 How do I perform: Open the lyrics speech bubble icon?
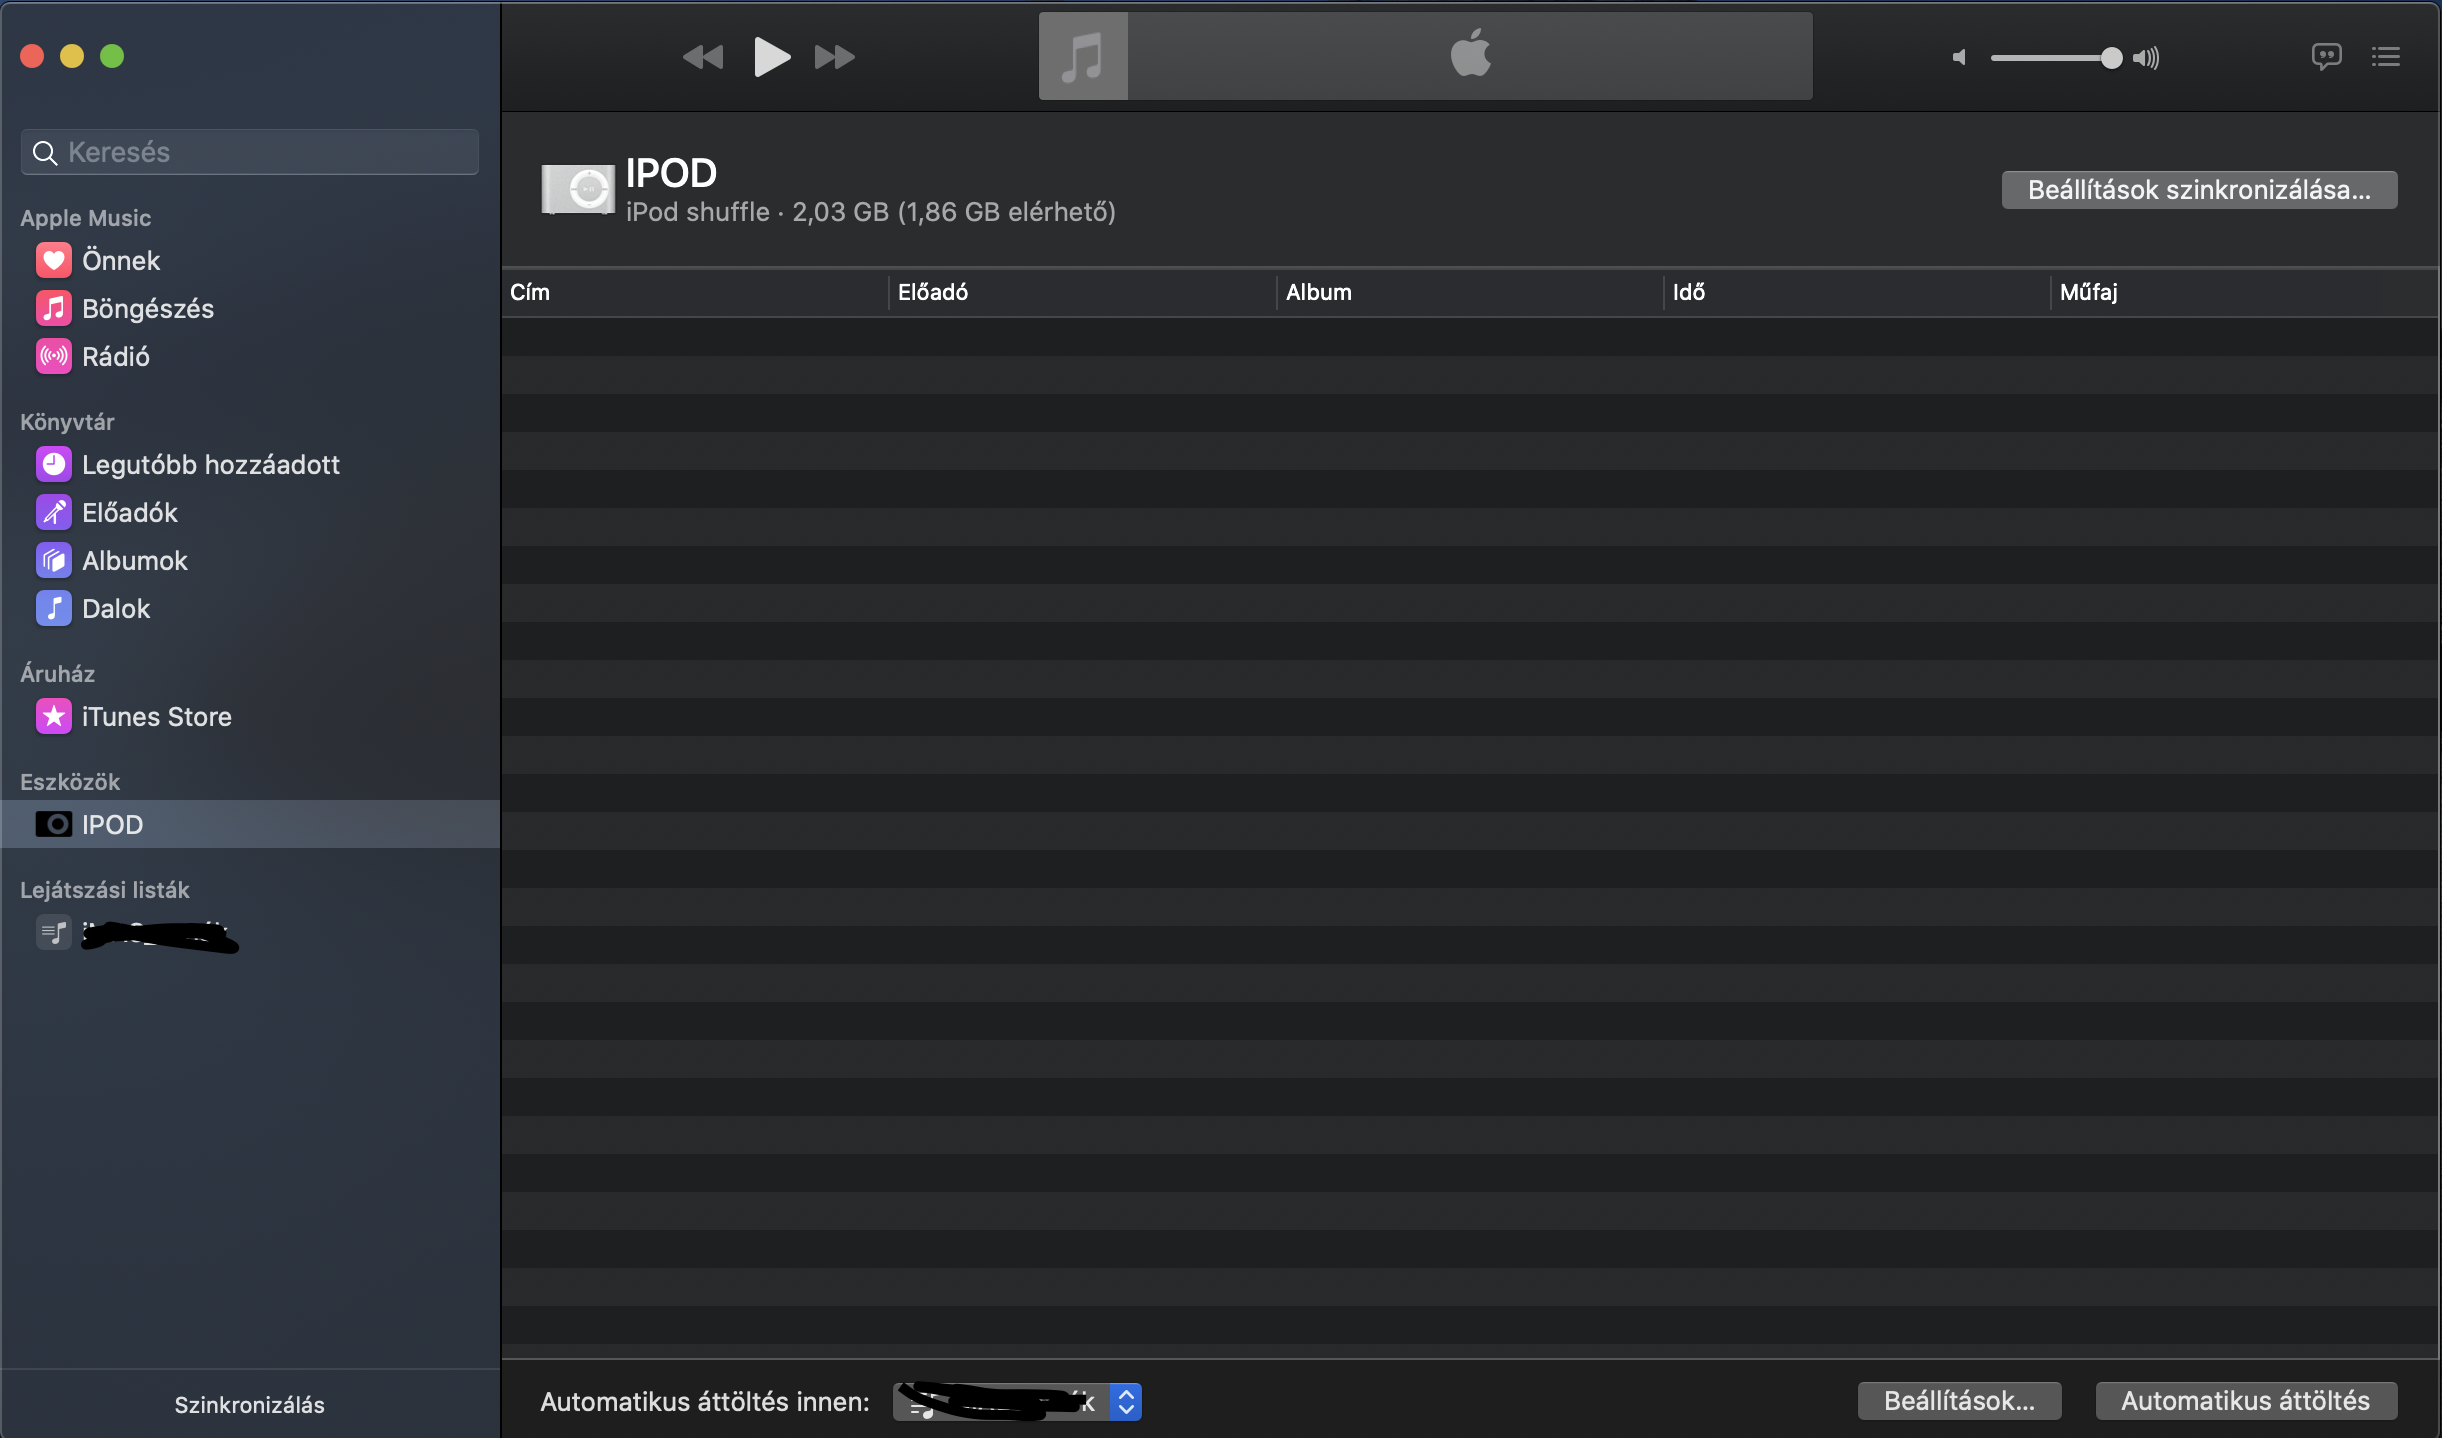click(2326, 57)
